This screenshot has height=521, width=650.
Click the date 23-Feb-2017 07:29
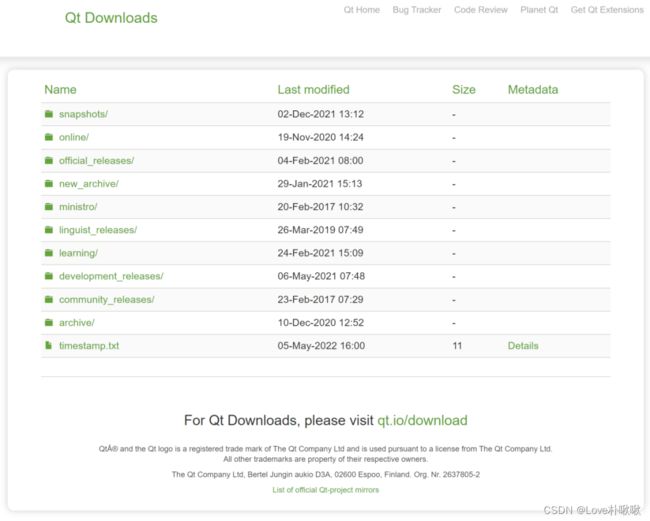pyautogui.click(x=320, y=299)
